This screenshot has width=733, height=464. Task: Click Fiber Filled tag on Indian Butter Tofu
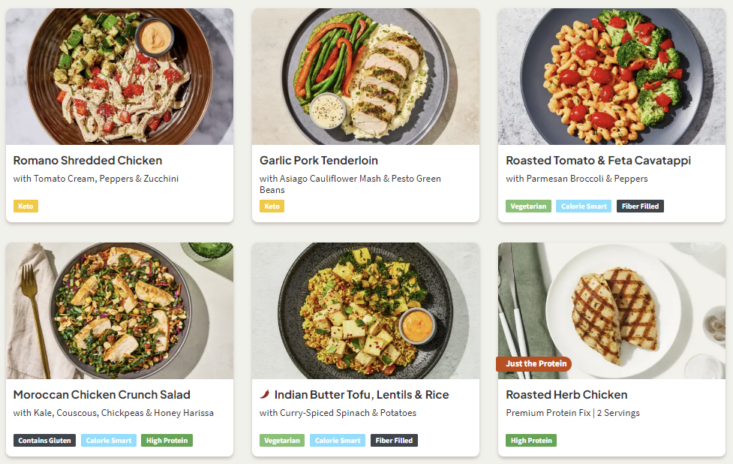pos(394,440)
